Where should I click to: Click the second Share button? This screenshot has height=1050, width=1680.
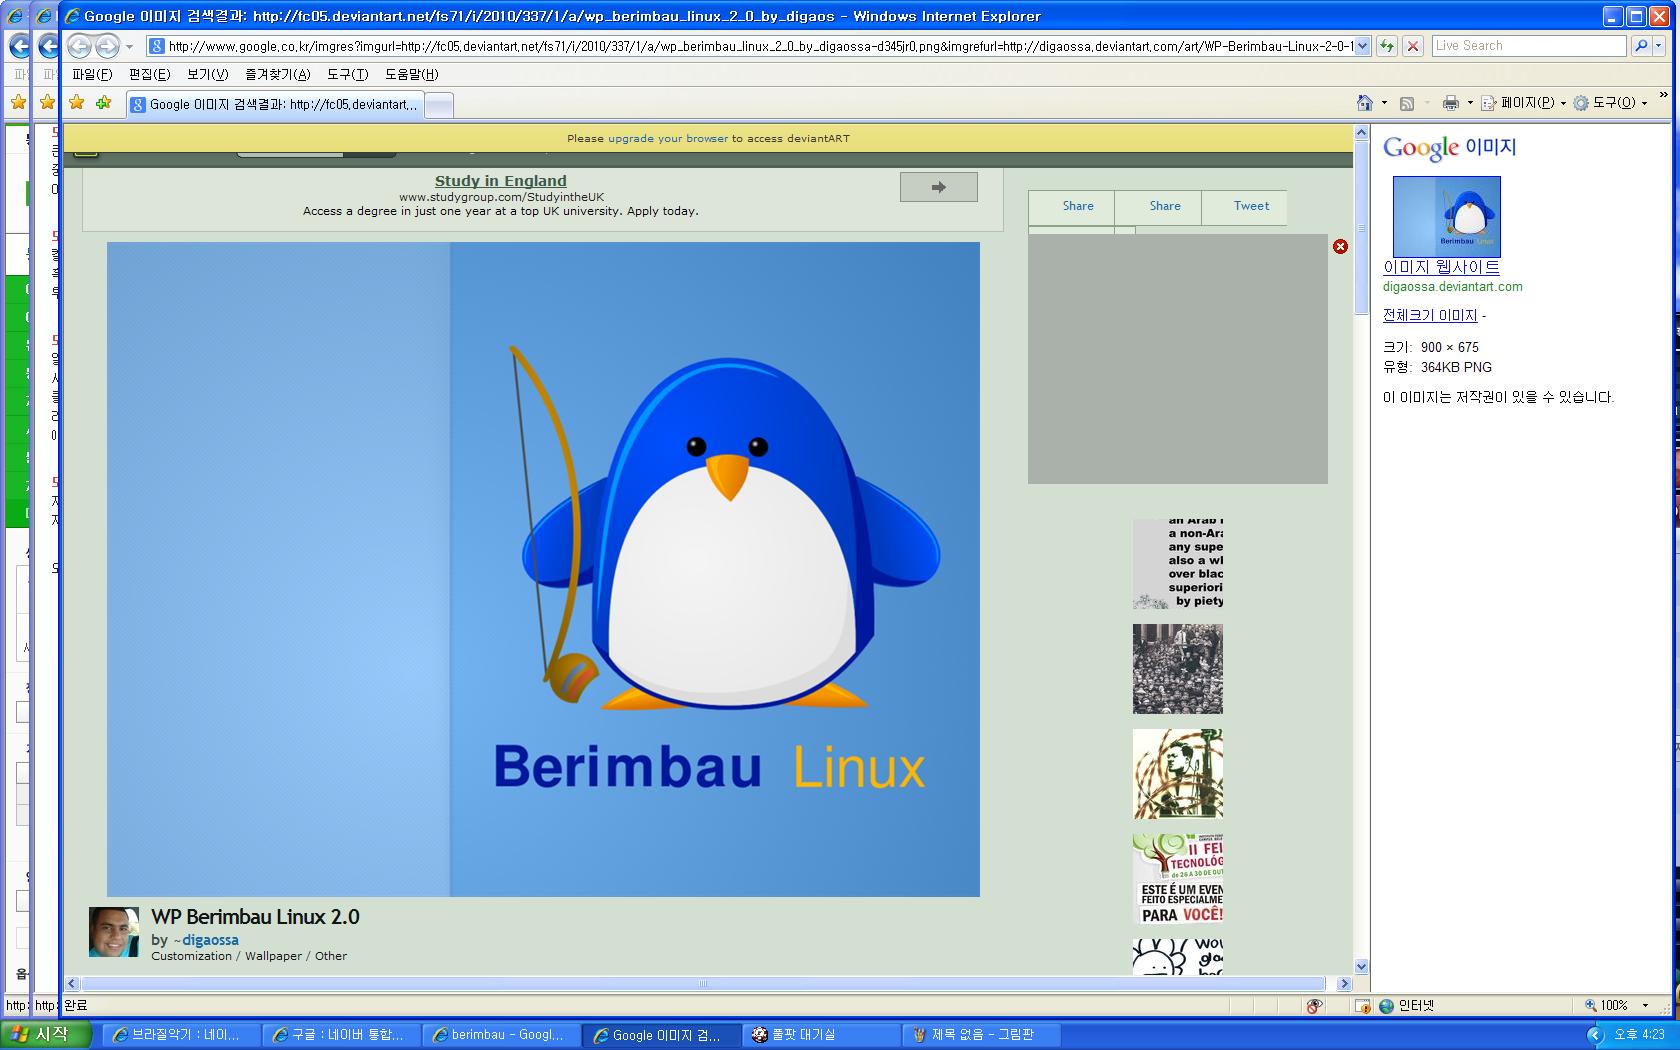pos(1158,206)
